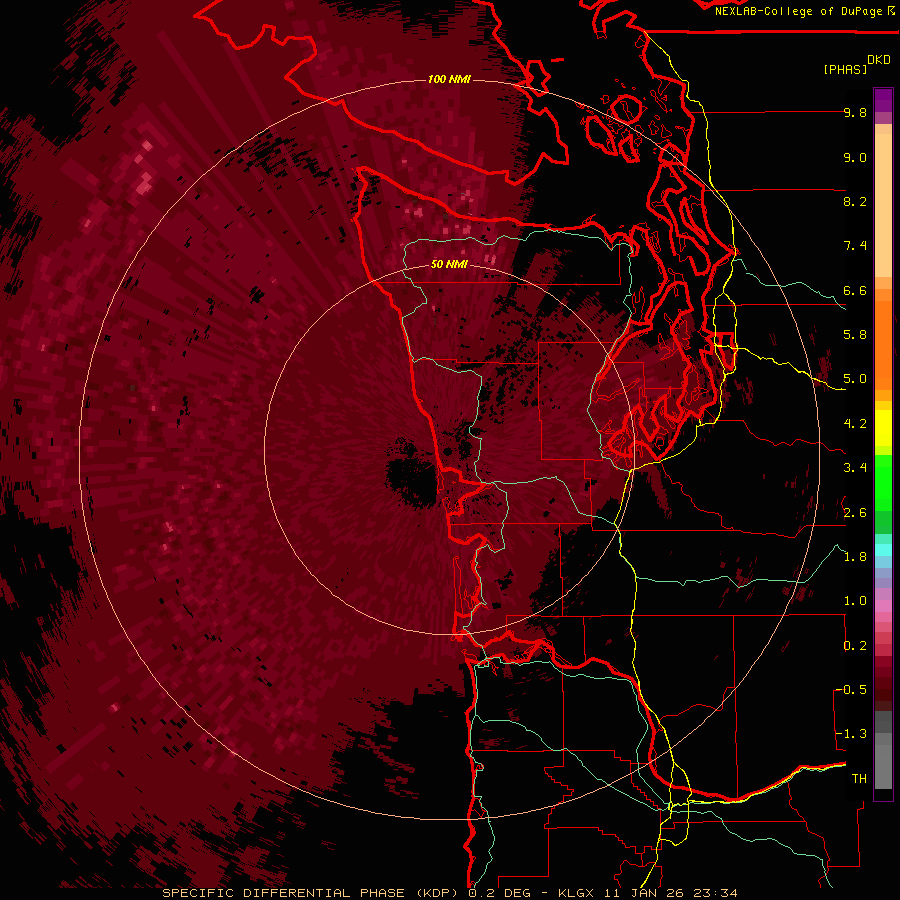Viewport: 900px width, 900px height.
Task: Click the 23:34 timestamp in caption
Action: pyautogui.click(x=715, y=893)
